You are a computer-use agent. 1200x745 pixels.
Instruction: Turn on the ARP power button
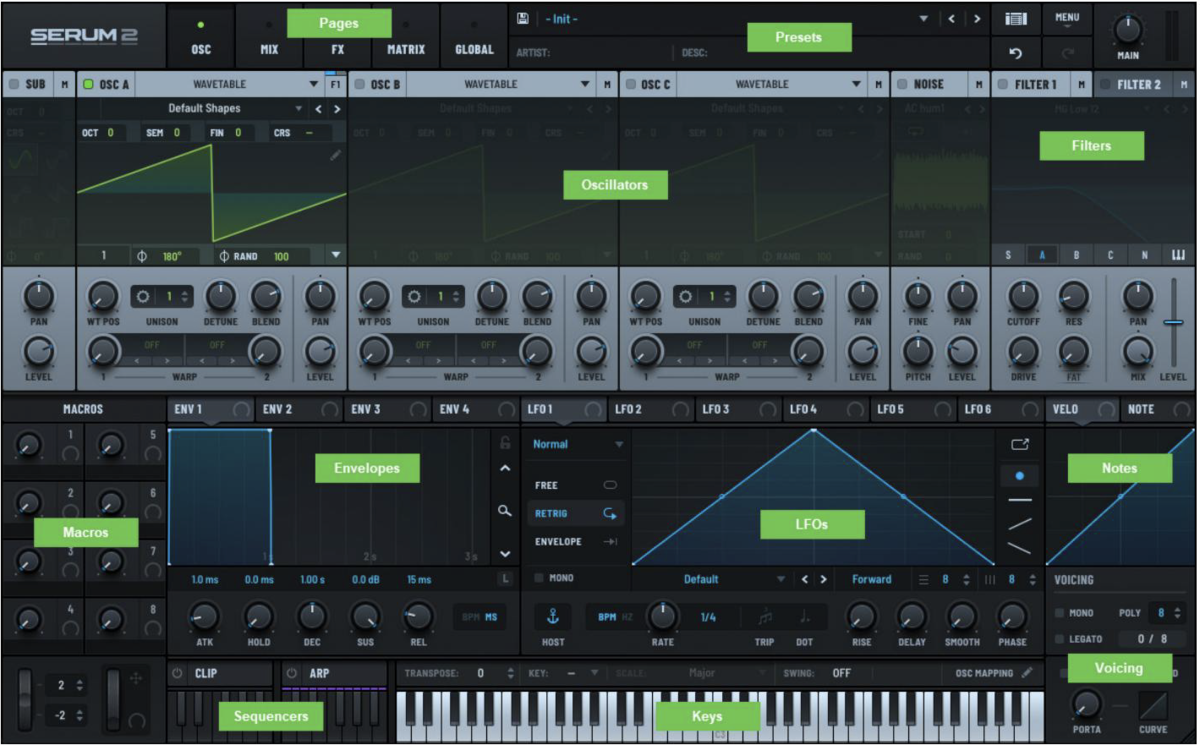(291, 673)
